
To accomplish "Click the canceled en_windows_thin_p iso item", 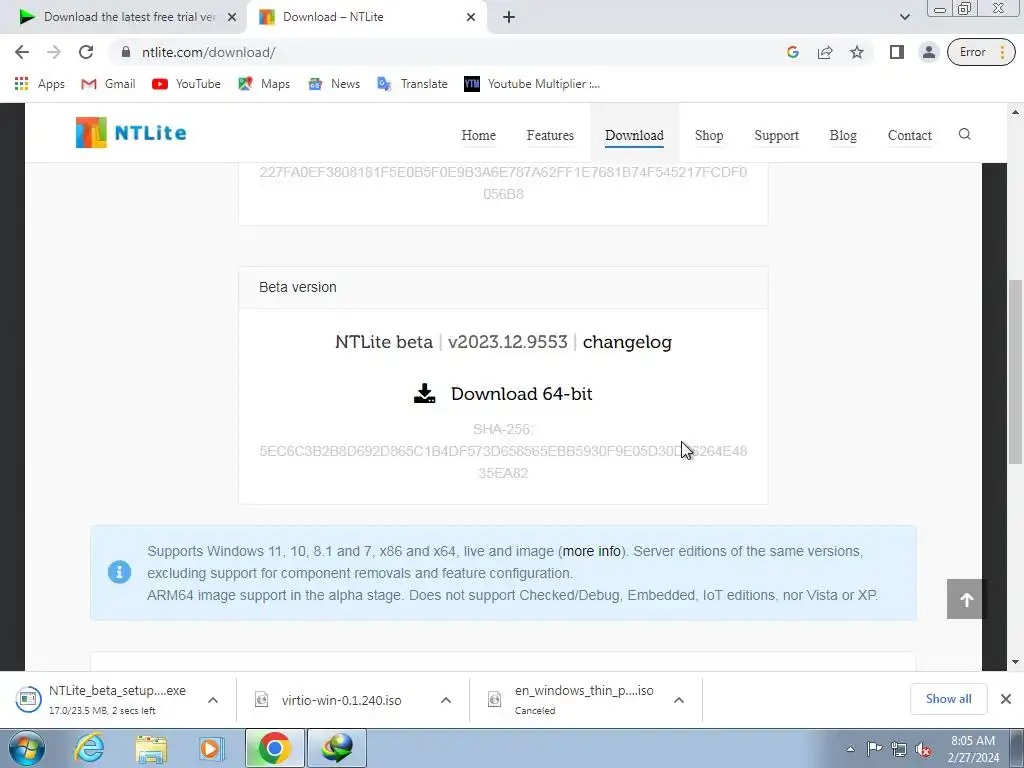I will (573, 699).
